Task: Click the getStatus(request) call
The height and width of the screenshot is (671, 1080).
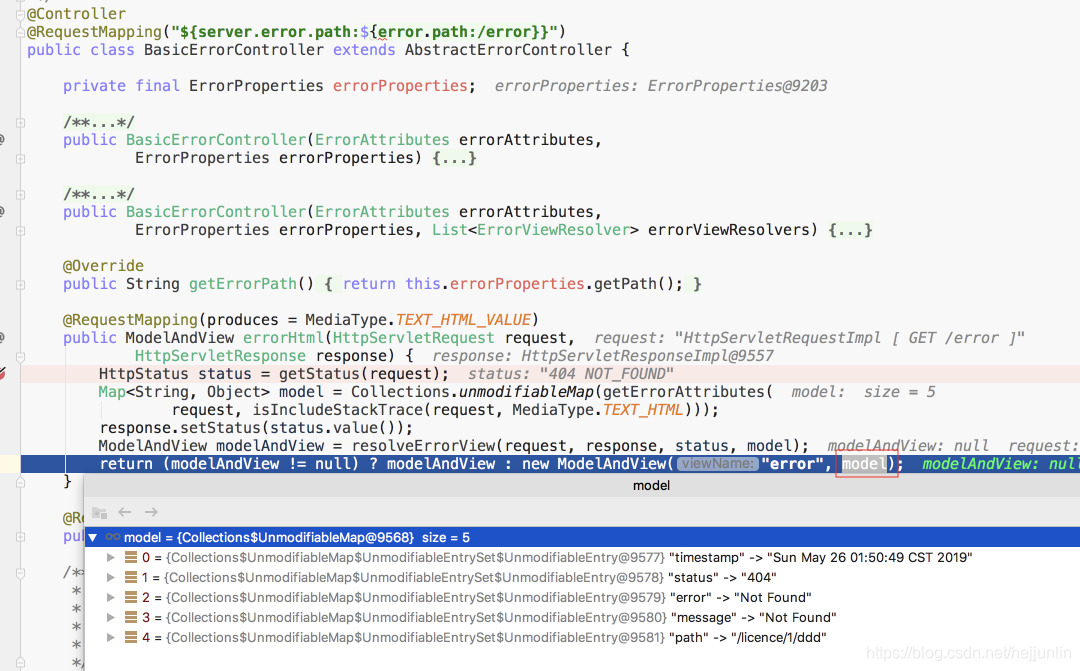Action: pos(358,374)
